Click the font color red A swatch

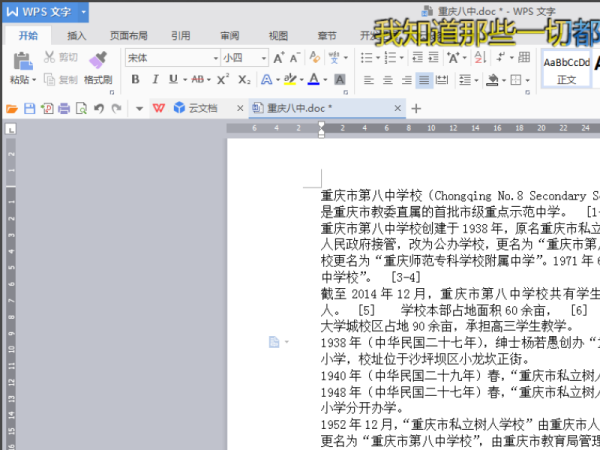313,79
